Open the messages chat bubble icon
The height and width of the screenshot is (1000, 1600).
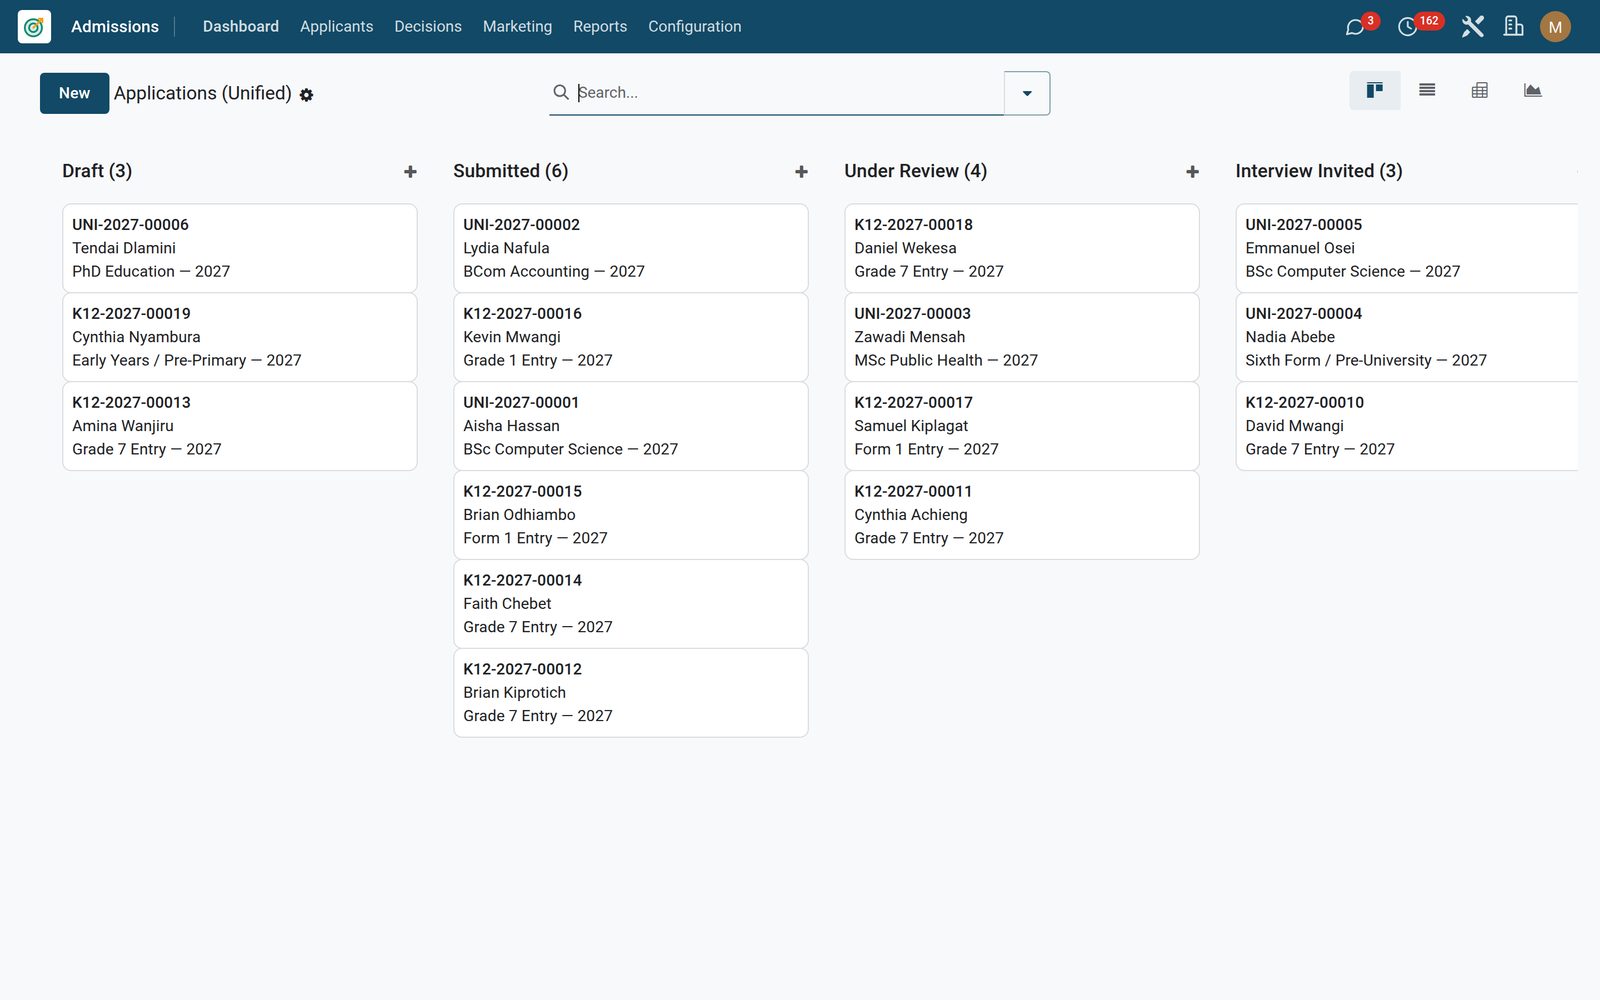[x=1355, y=27]
